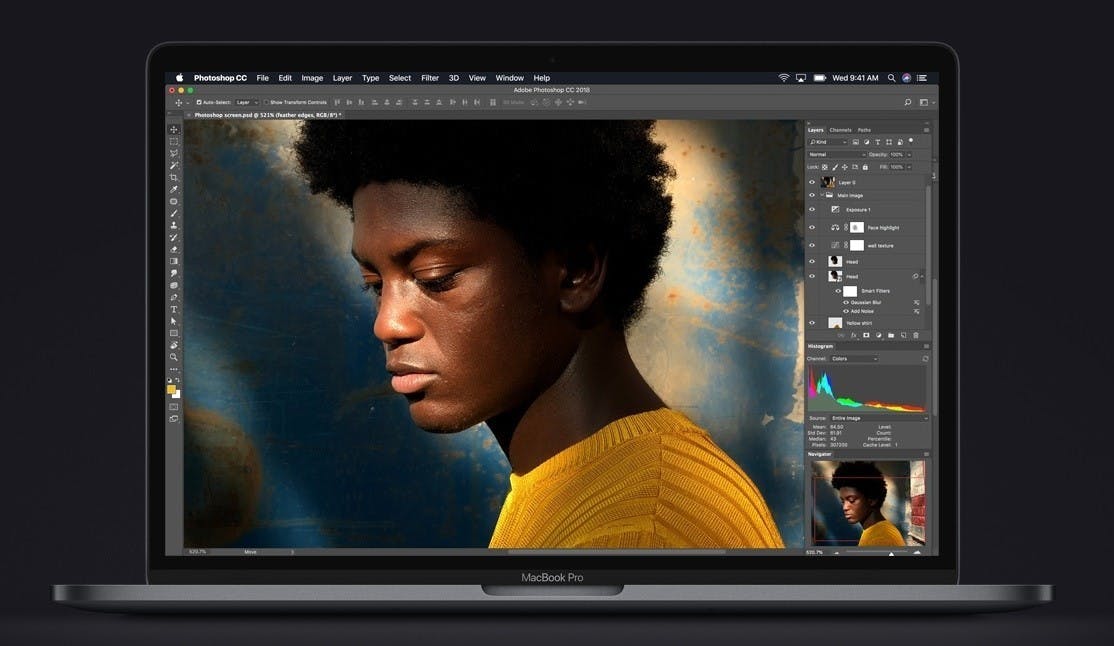The width and height of the screenshot is (1114, 646).
Task: Open Siri from the menu bar
Action: (x=907, y=78)
